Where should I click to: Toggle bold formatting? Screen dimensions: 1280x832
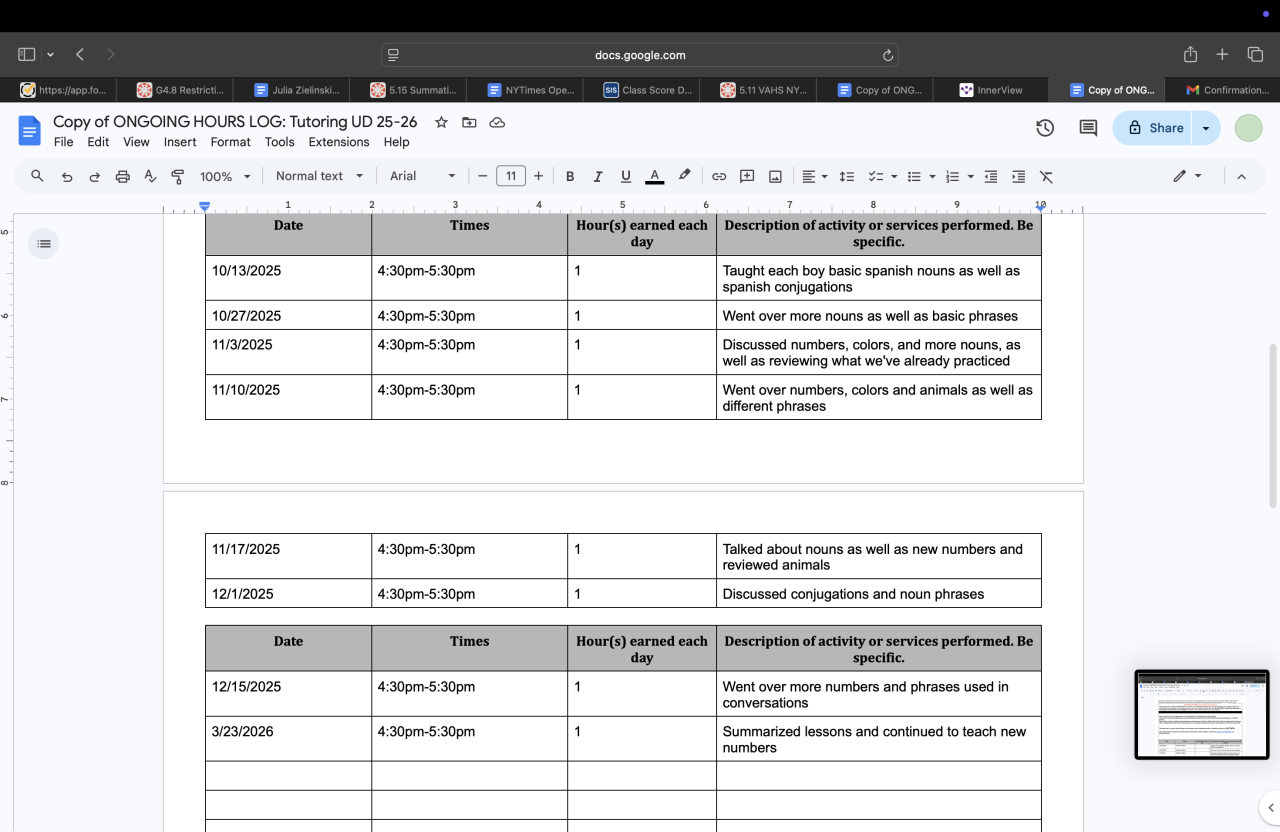pyautogui.click(x=570, y=176)
